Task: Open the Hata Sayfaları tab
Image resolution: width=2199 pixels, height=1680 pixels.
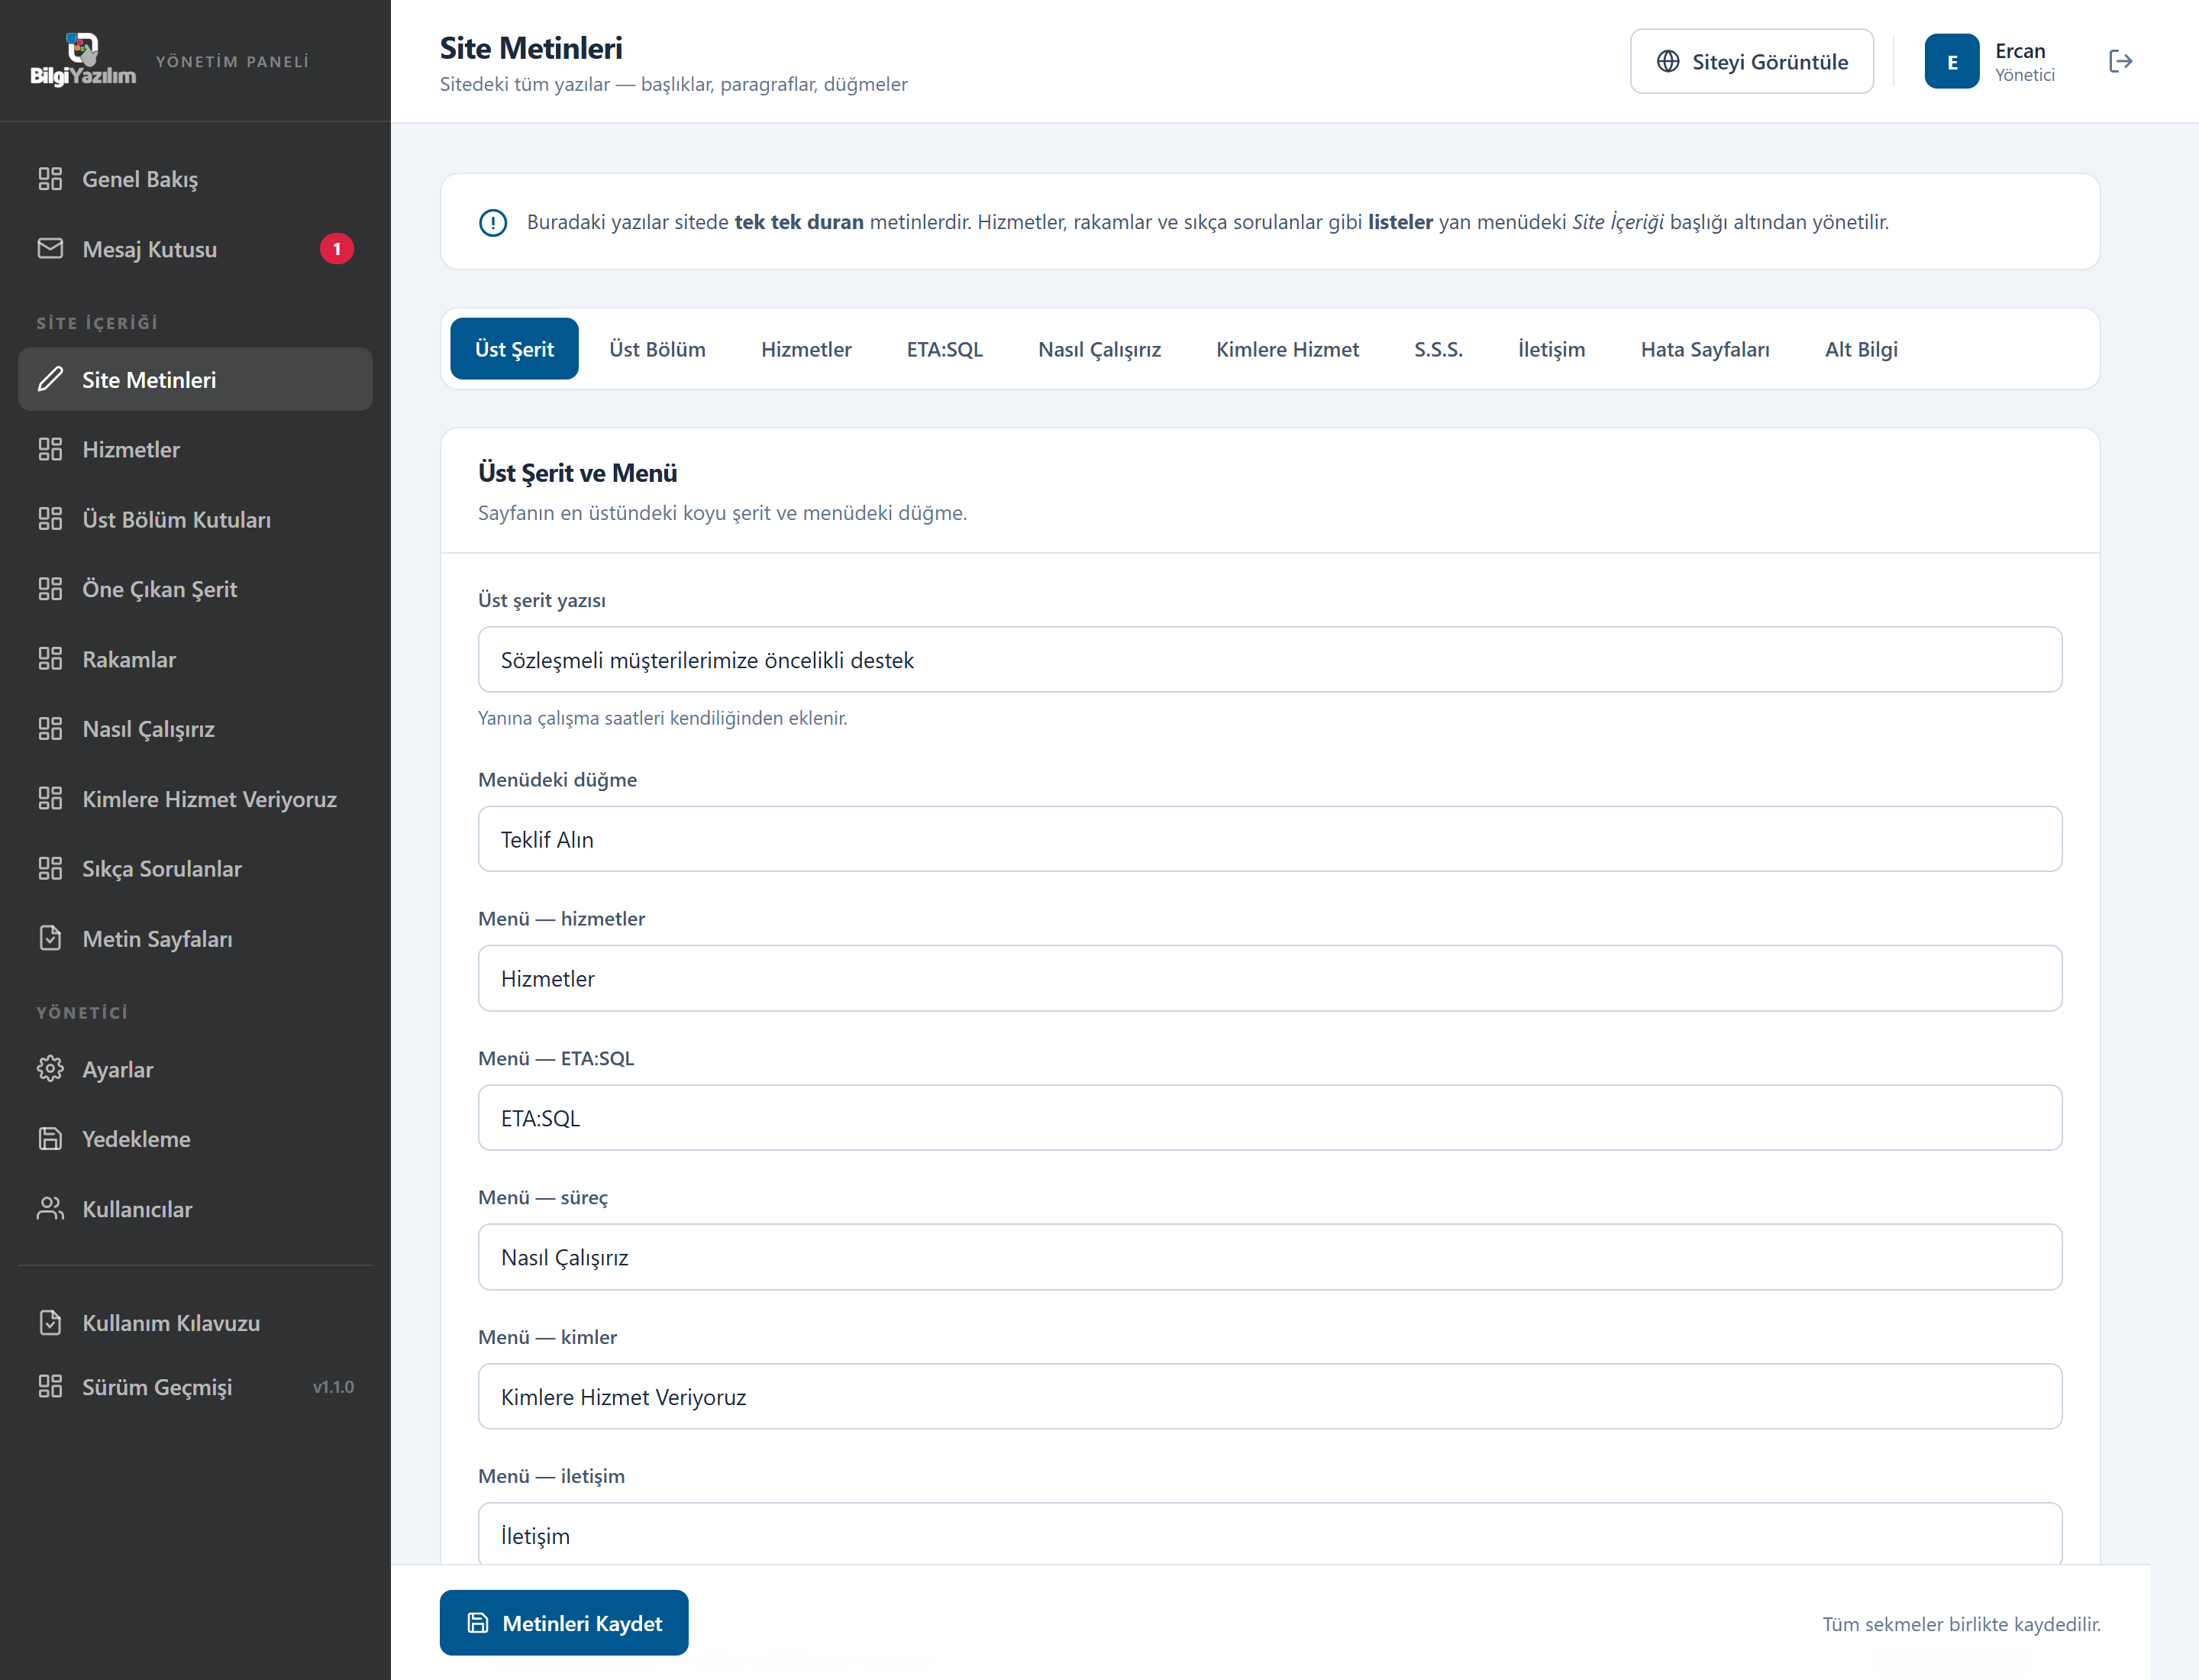Action: (x=1705, y=349)
